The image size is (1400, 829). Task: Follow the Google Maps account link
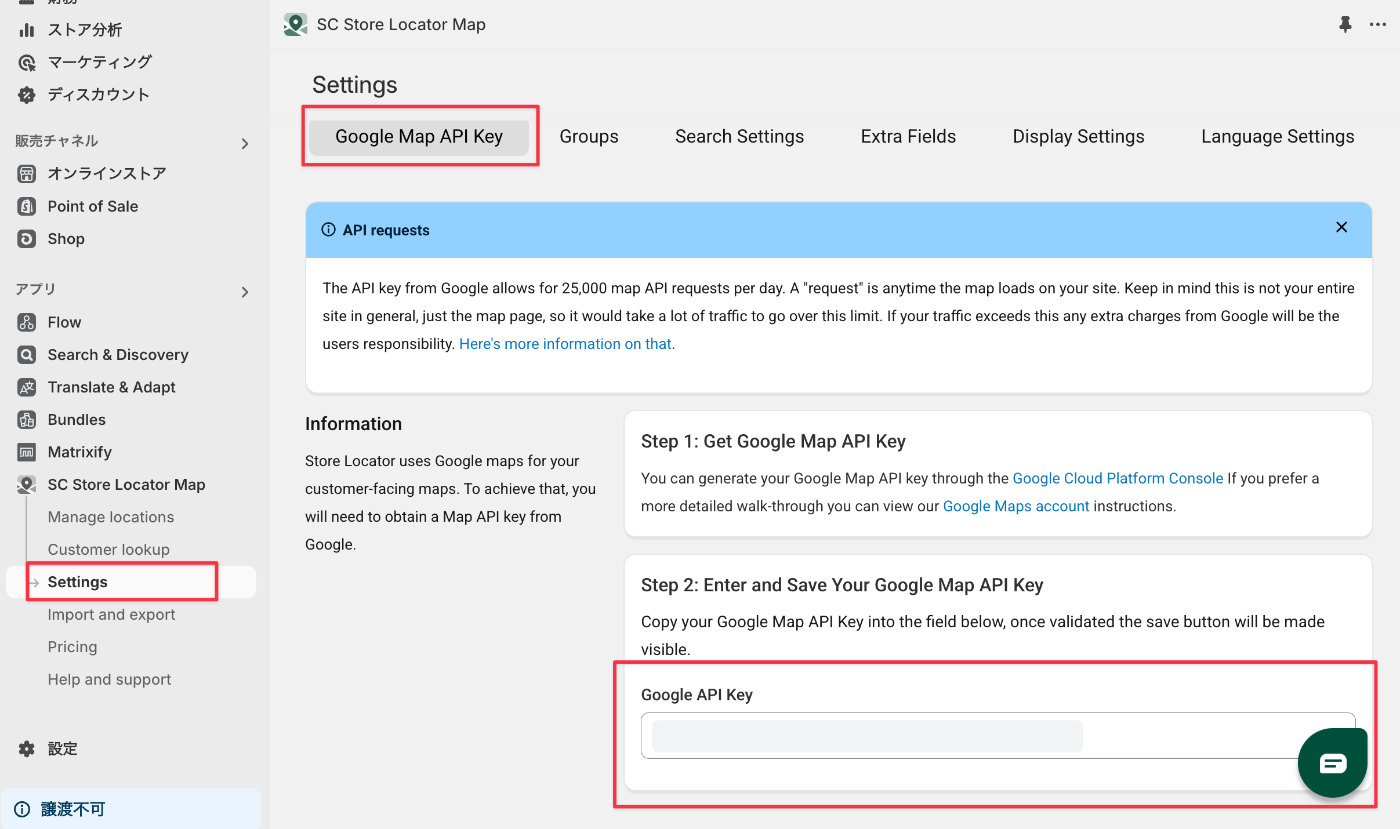point(1016,506)
